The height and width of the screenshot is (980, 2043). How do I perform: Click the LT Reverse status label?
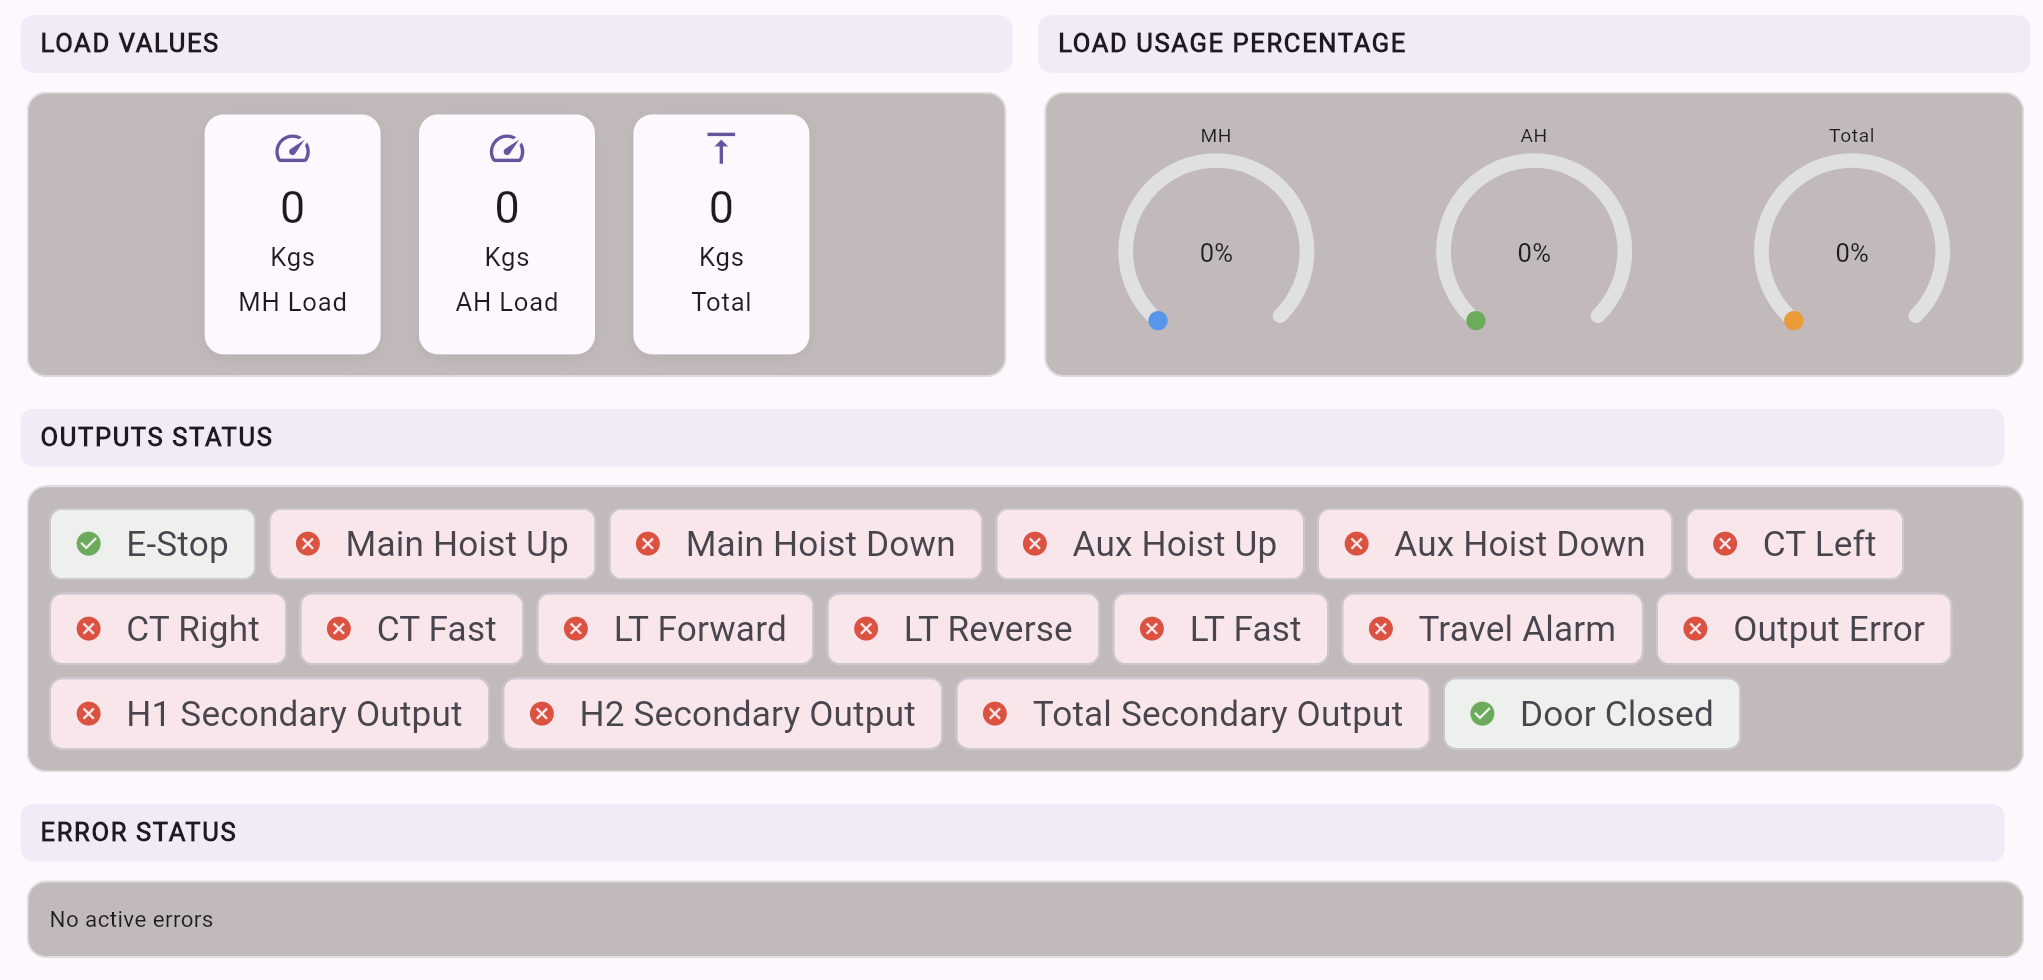point(988,629)
